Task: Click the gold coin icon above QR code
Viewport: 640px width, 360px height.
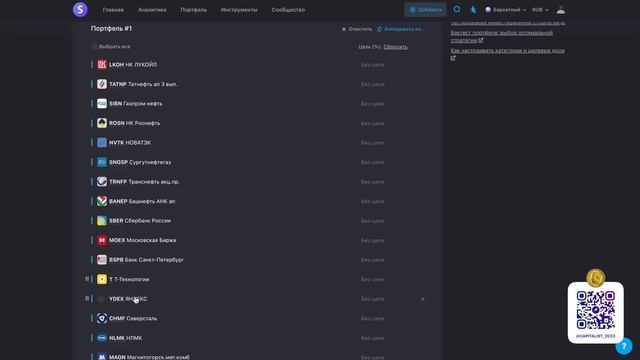Action: pos(596,278)
